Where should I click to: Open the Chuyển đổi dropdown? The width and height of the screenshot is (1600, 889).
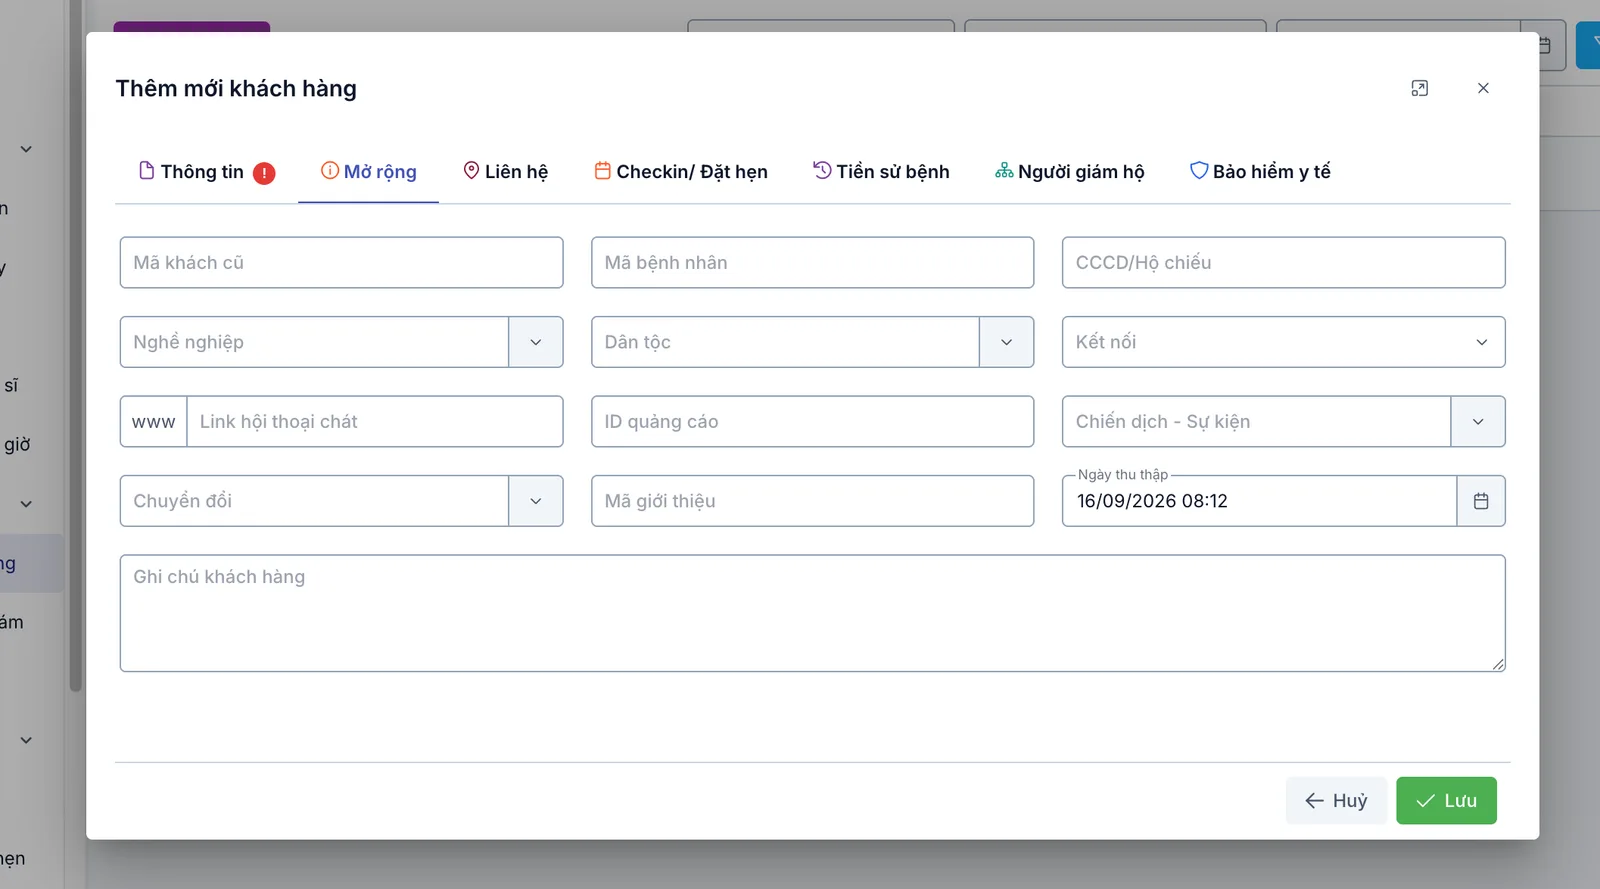(x=536, y=501)
